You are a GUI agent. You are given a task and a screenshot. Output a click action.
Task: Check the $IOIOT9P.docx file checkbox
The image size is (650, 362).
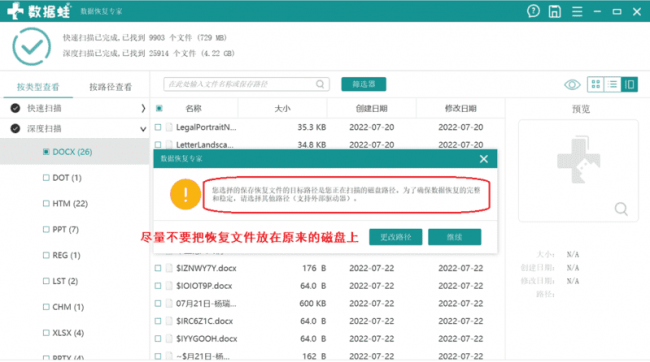[158, 286]
